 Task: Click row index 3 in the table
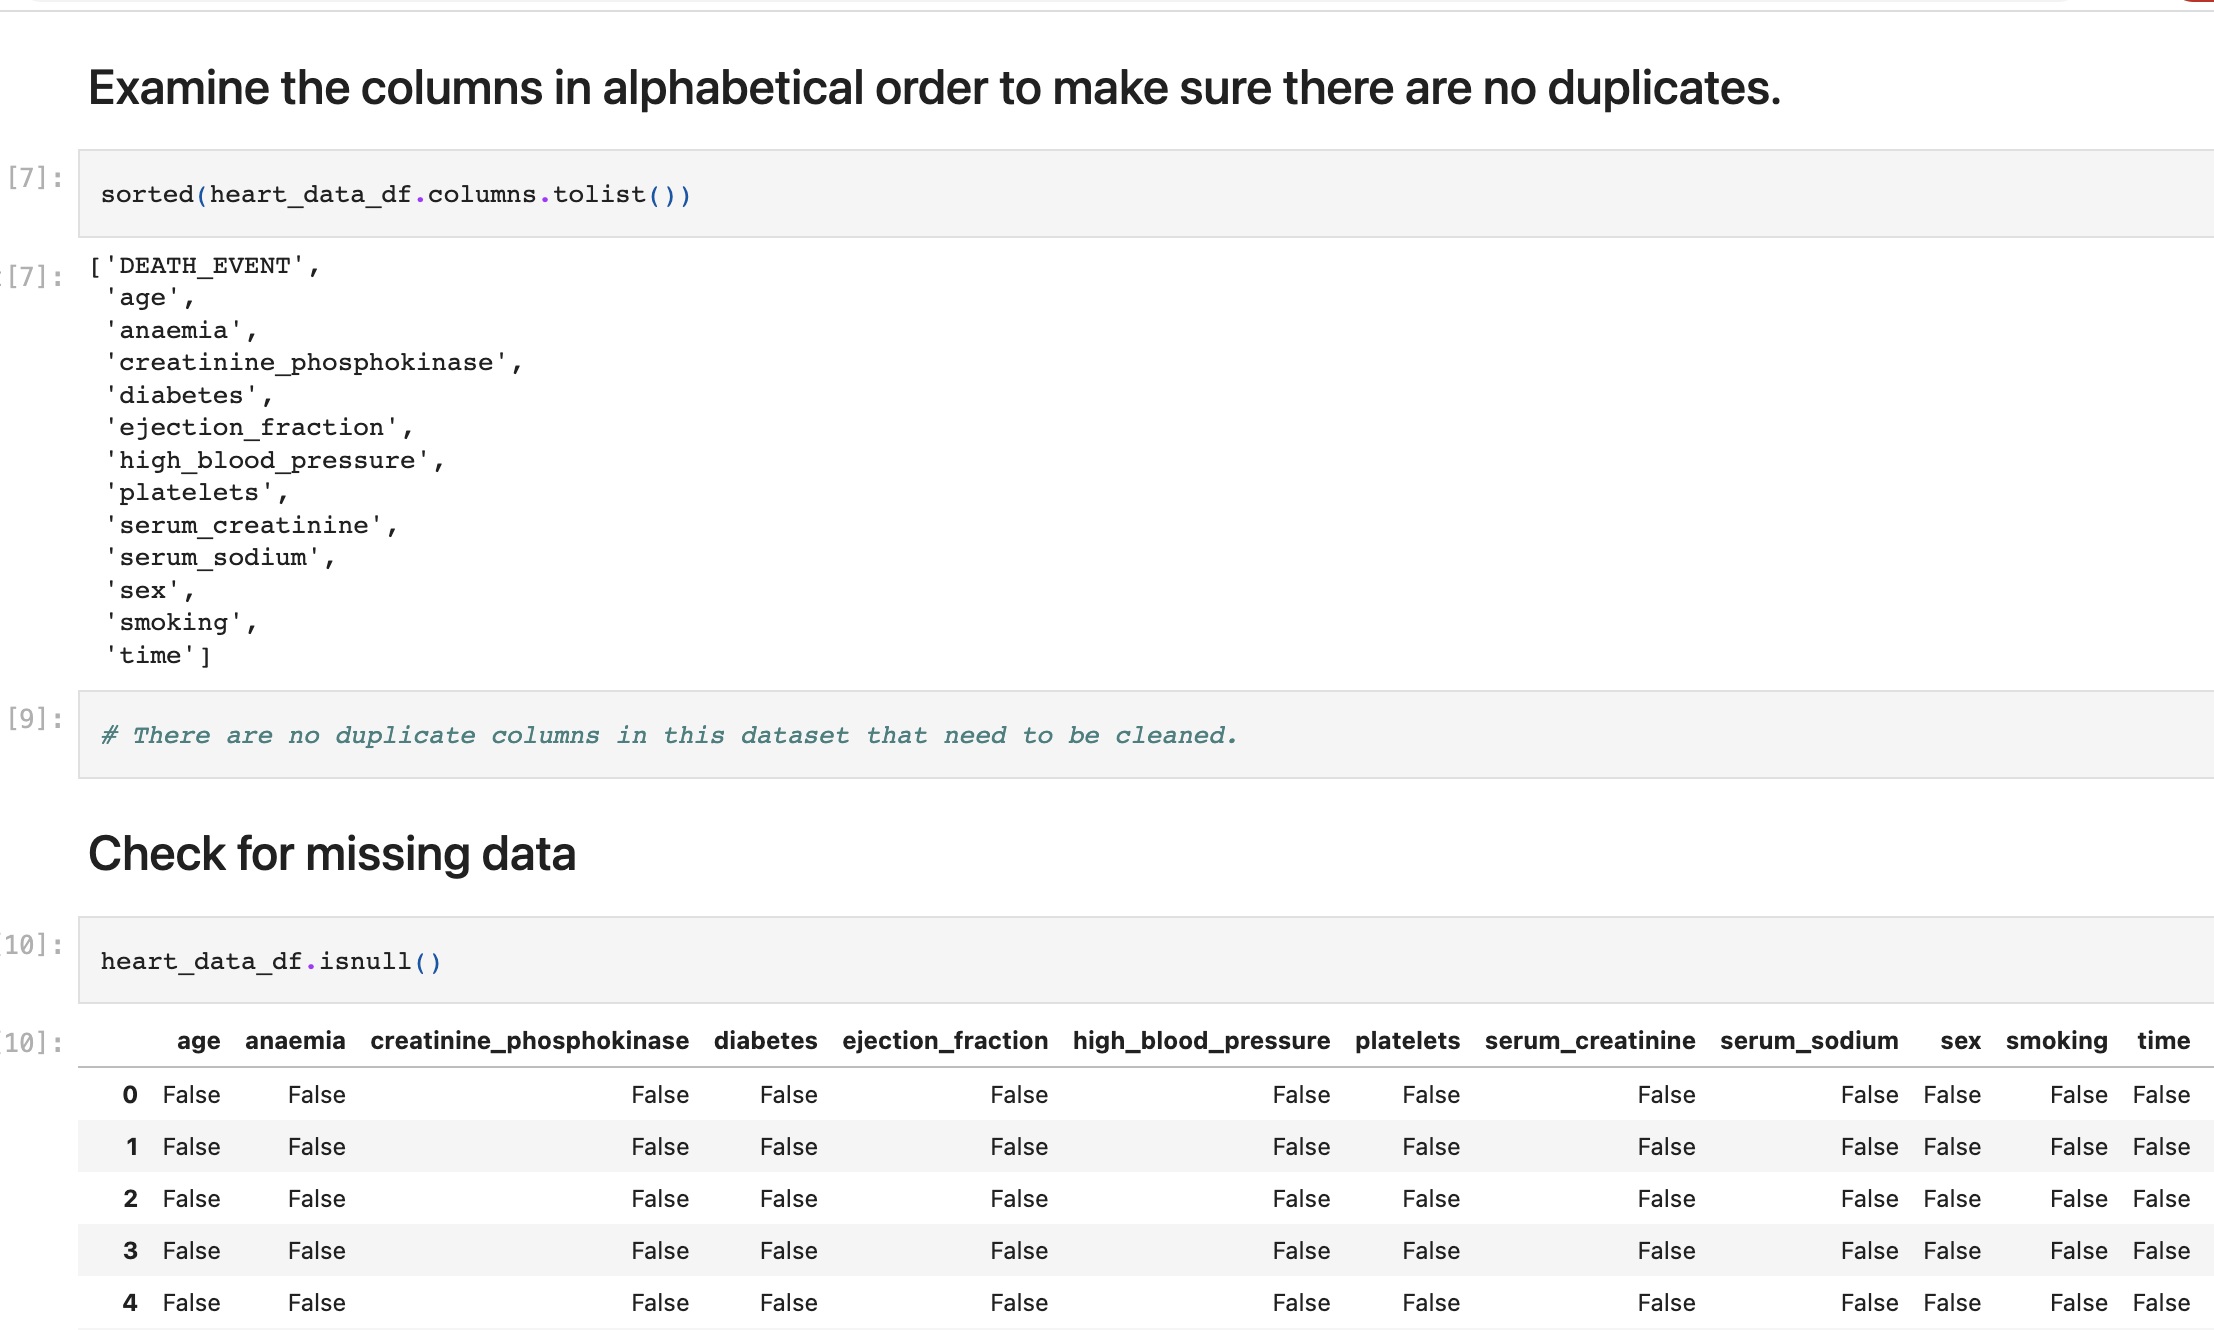(130, 1251)
